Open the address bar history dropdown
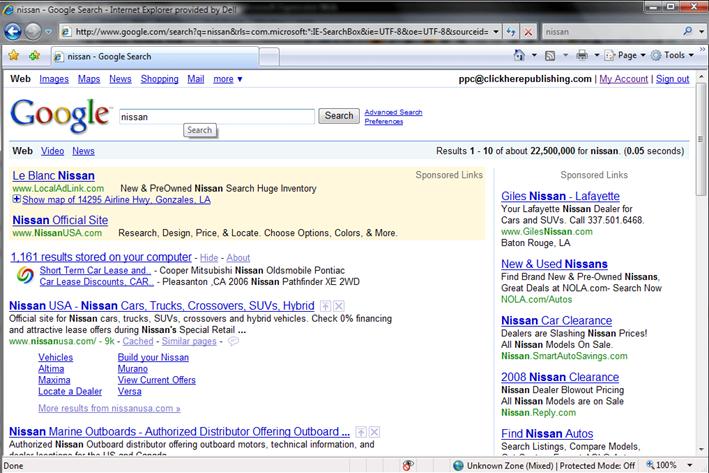The width and height of the screenshot is (709, 473). click(496, 32)
